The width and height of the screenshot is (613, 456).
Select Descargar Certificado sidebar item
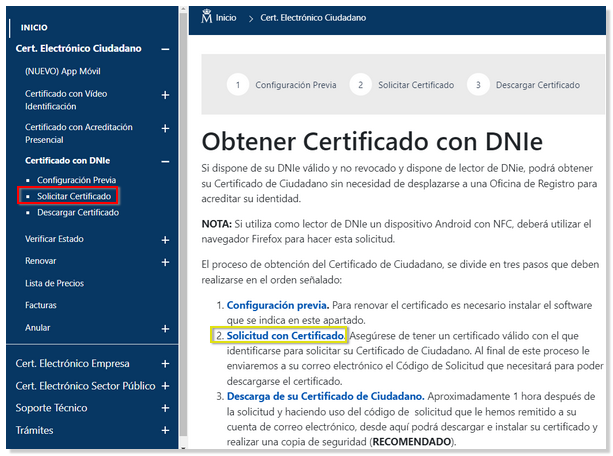(77, 212)
